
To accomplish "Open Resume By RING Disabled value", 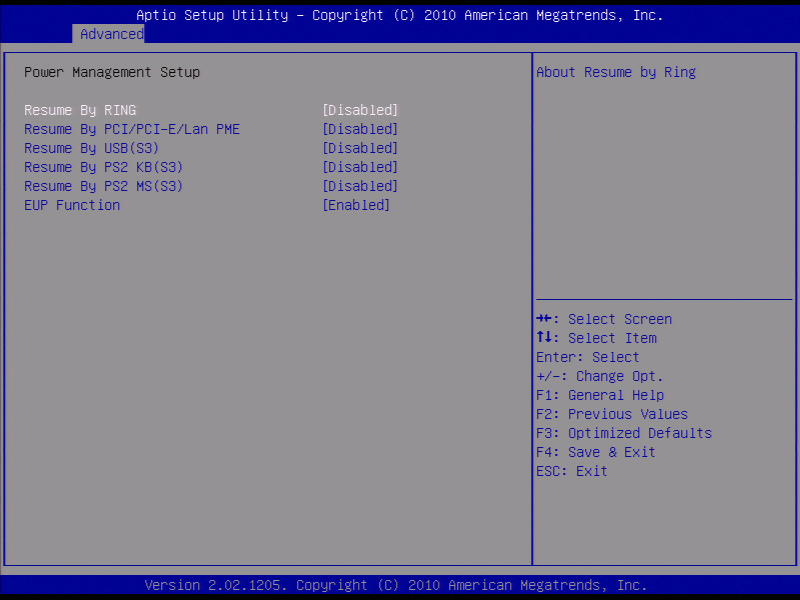I will pos(360,110).
